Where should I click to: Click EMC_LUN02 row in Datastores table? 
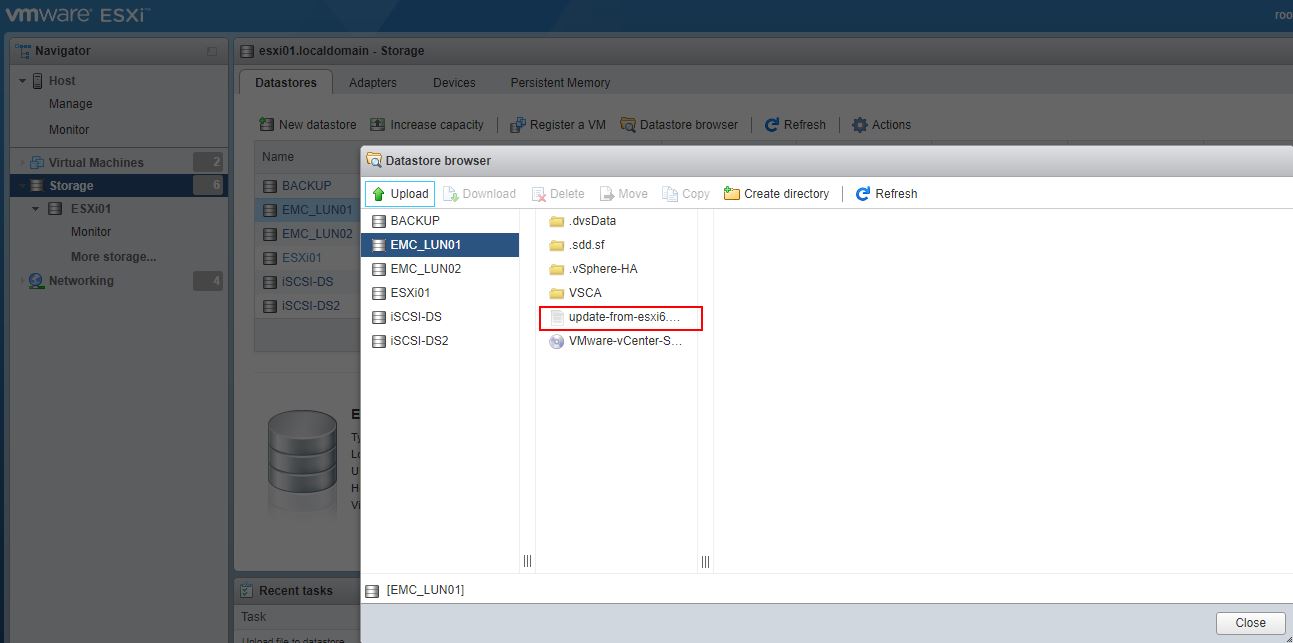(x=306, y=234)
